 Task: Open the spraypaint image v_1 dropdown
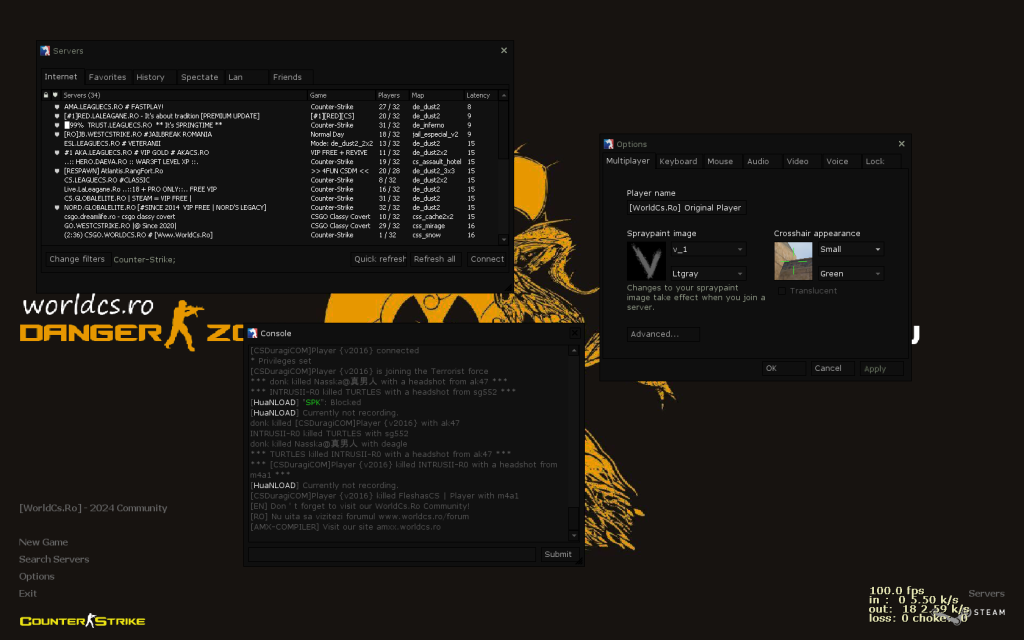[709, 249]
